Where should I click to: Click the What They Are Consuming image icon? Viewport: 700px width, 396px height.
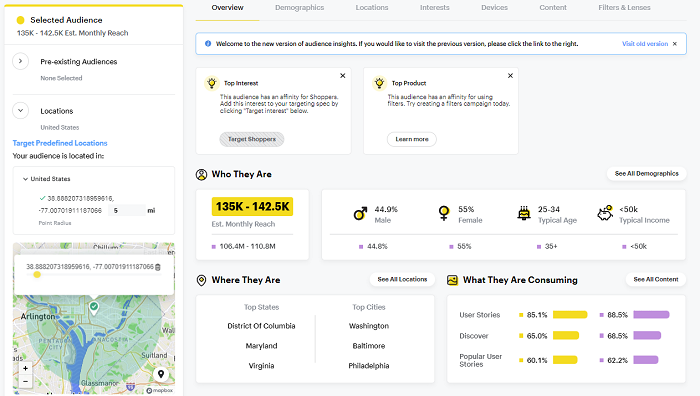pyautogui.click(x=452, y=280)
